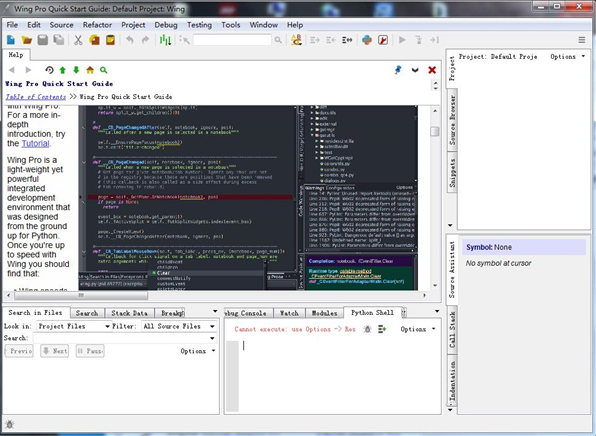Click the Save all files icon

point(59,40)
